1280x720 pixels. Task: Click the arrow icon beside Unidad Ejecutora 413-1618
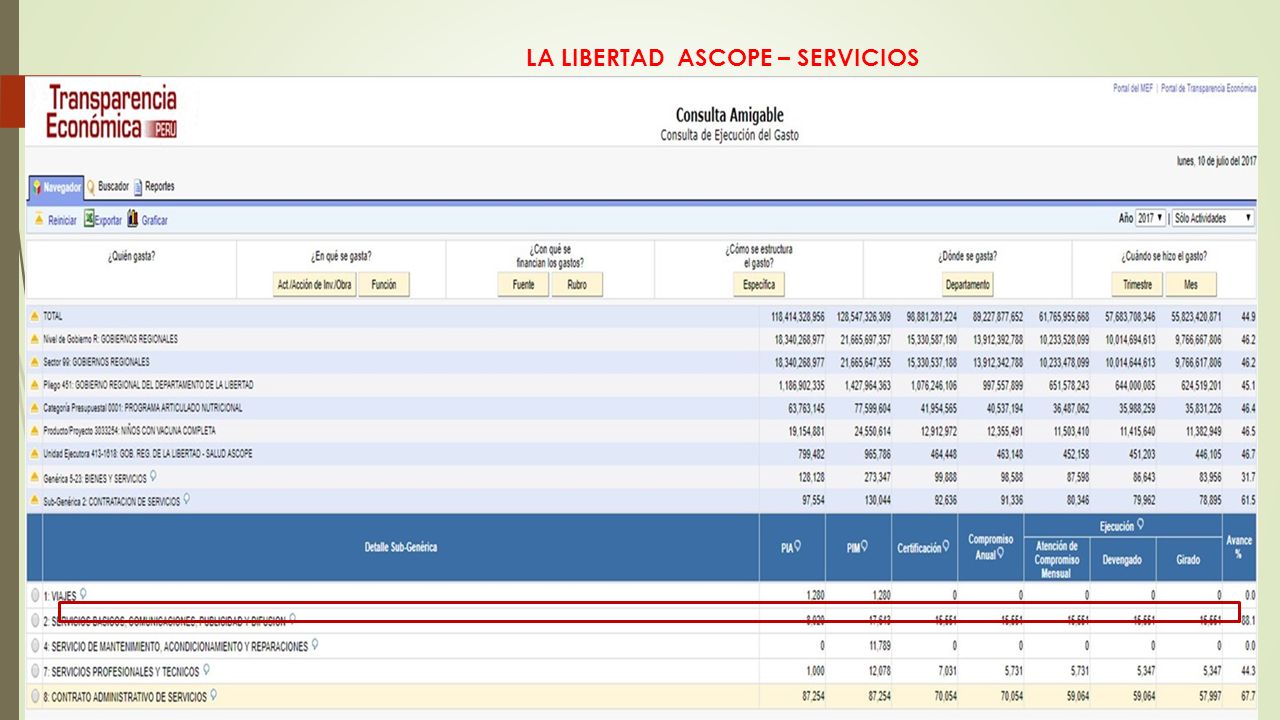tap(35, 454)
